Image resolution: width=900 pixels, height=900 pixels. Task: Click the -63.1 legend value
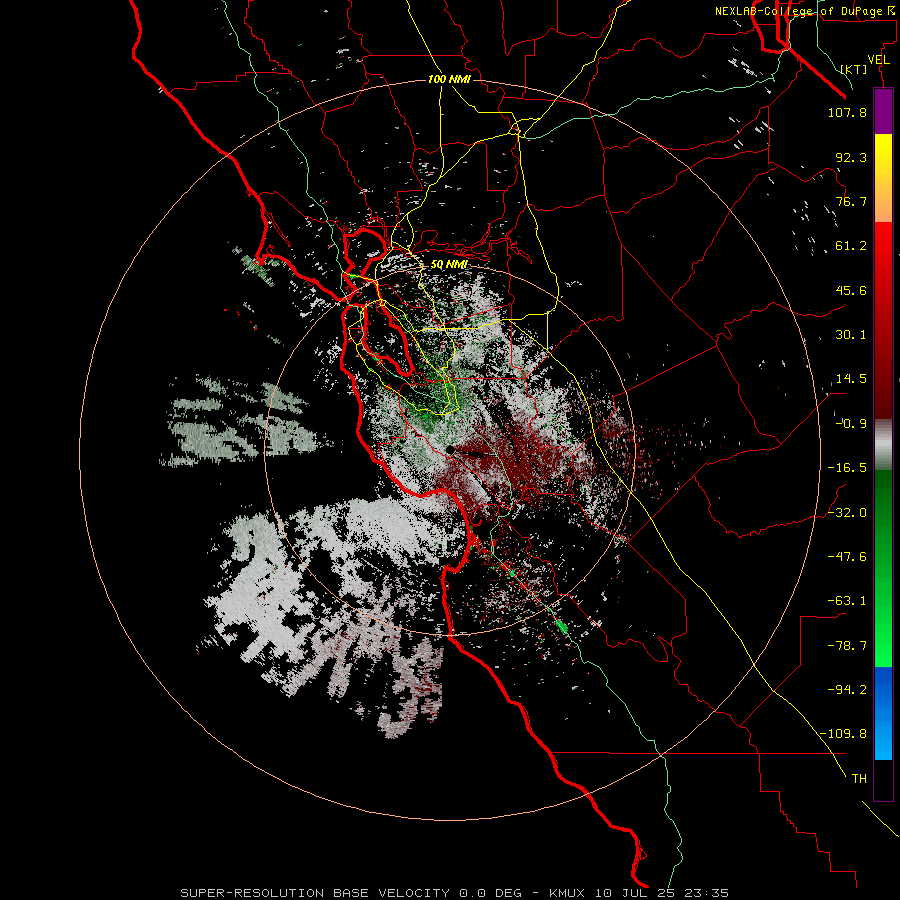(x=847, y=601)
